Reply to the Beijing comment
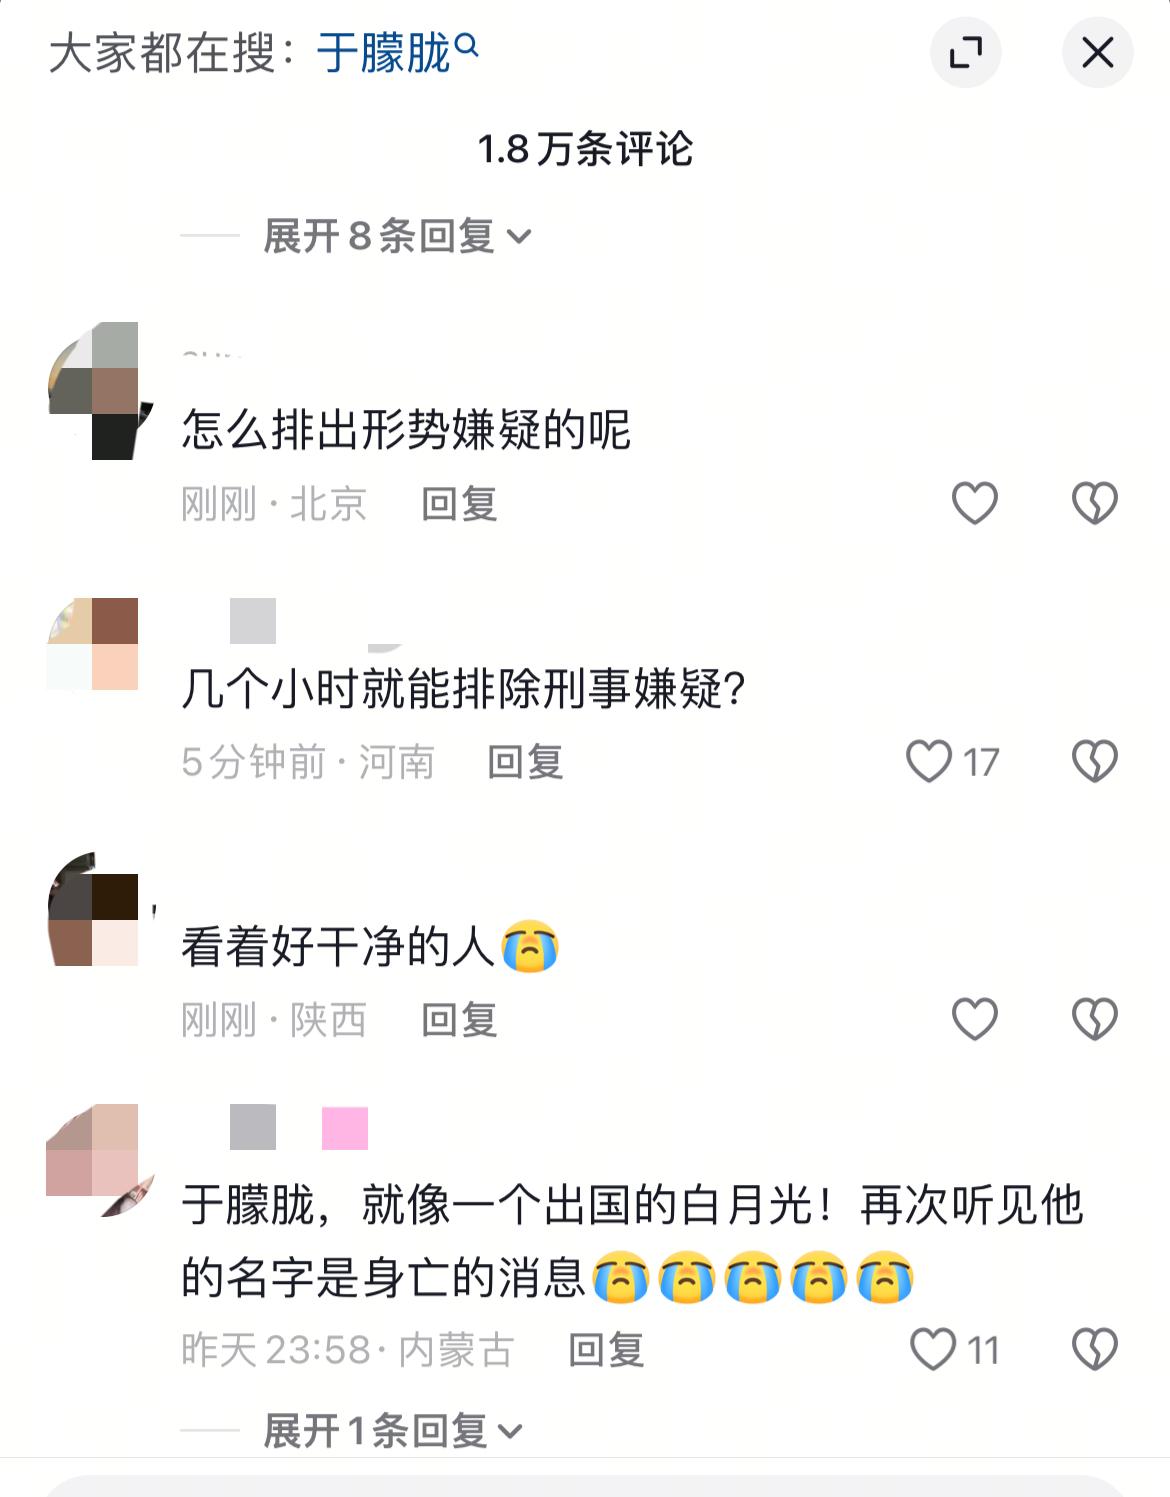 pyautogui.click(x=459, y=503)
